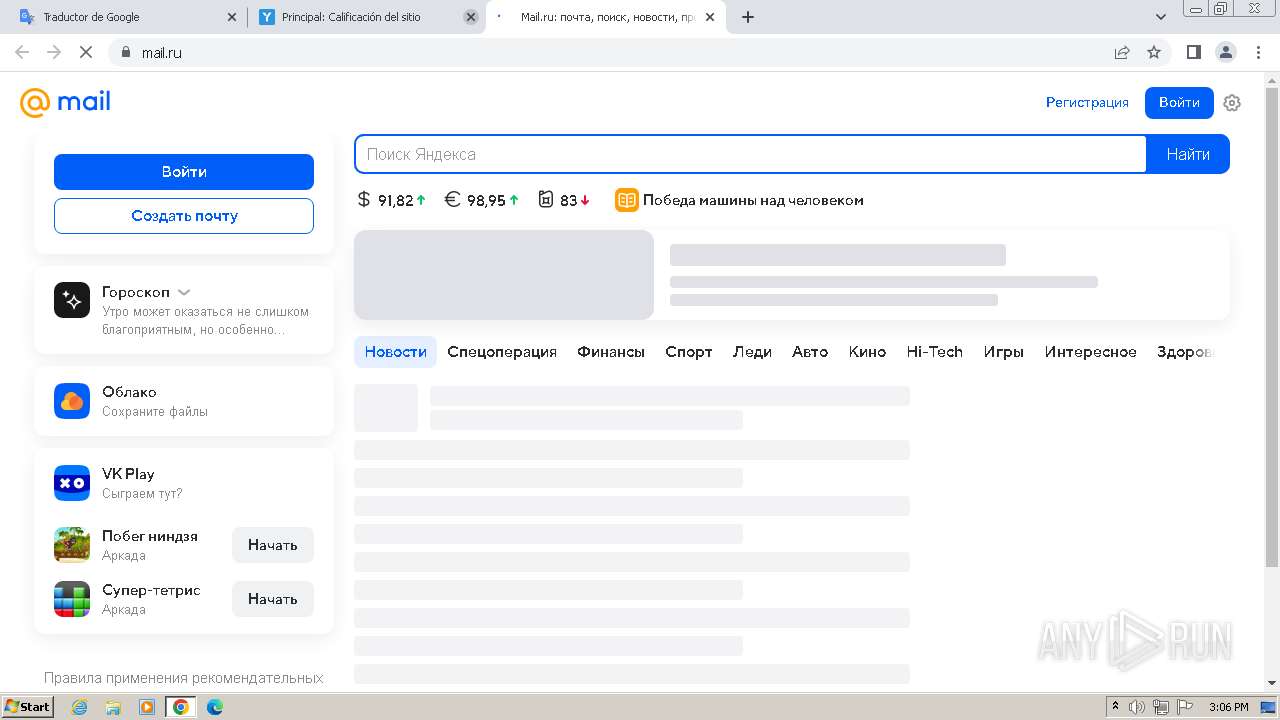1280x720 pixels.
Task: Close the Traductor de Google tab
Action: coord(232,17)
